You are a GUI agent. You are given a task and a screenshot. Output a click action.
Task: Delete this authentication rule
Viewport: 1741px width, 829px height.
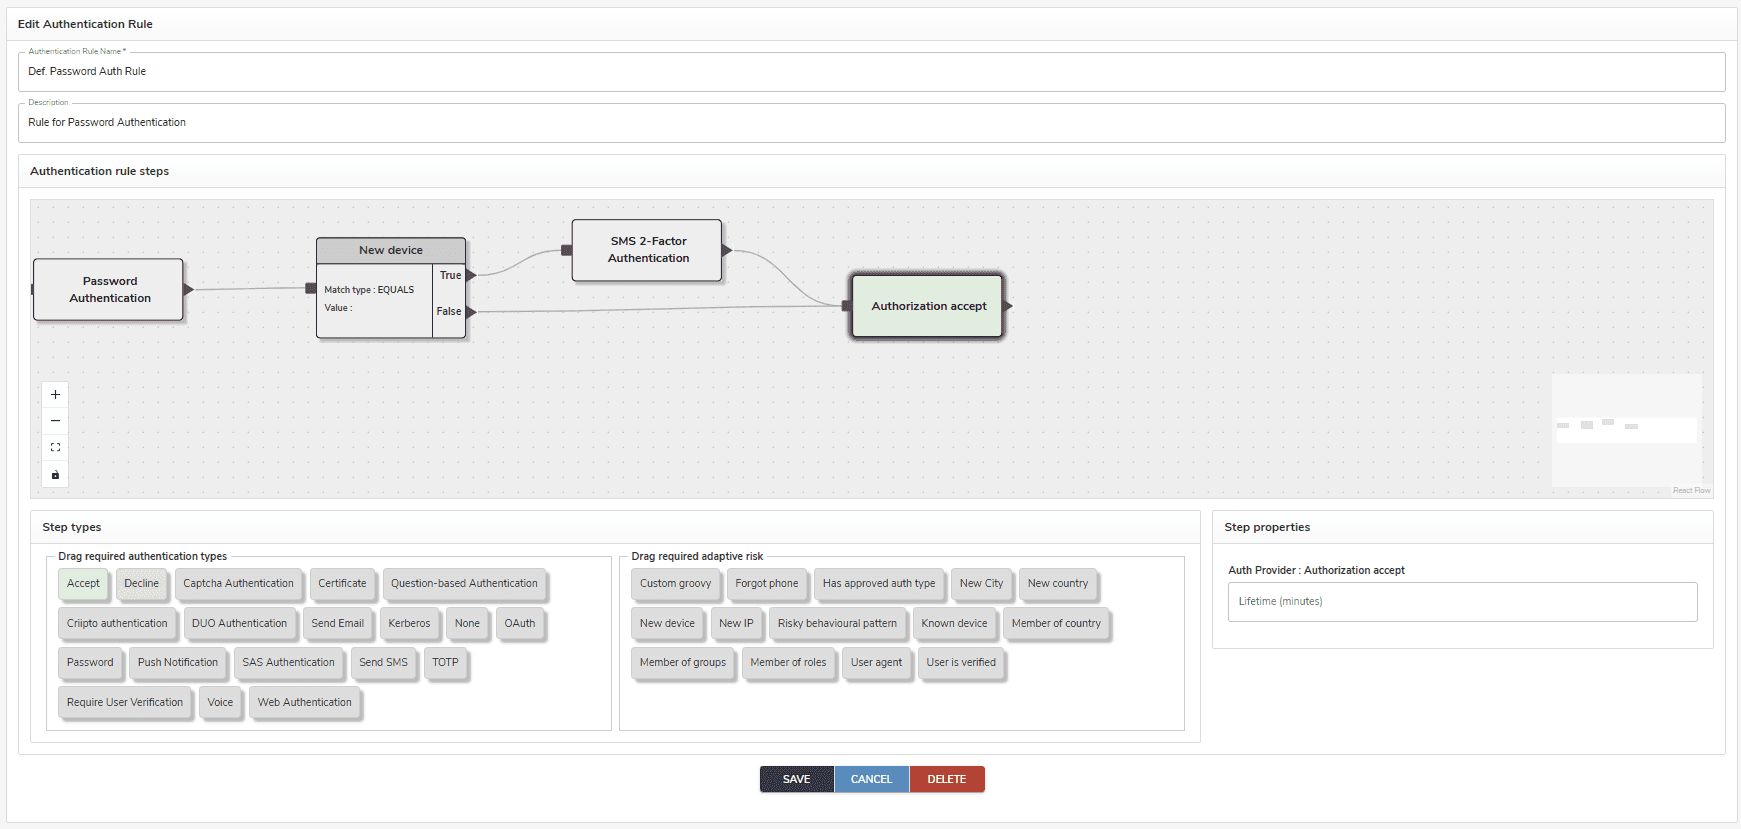946,779
